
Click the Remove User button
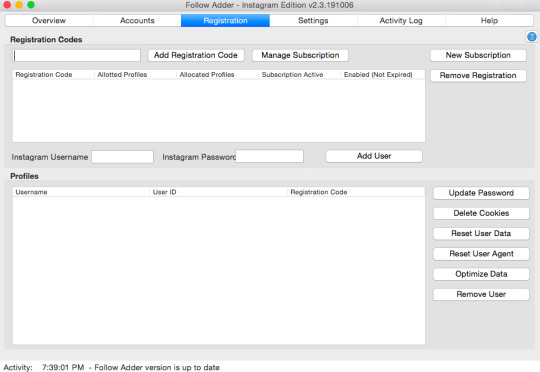[481, 294]
